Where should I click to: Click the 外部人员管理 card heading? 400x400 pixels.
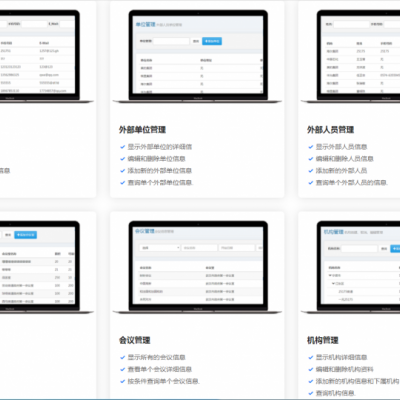click(330, 130)
